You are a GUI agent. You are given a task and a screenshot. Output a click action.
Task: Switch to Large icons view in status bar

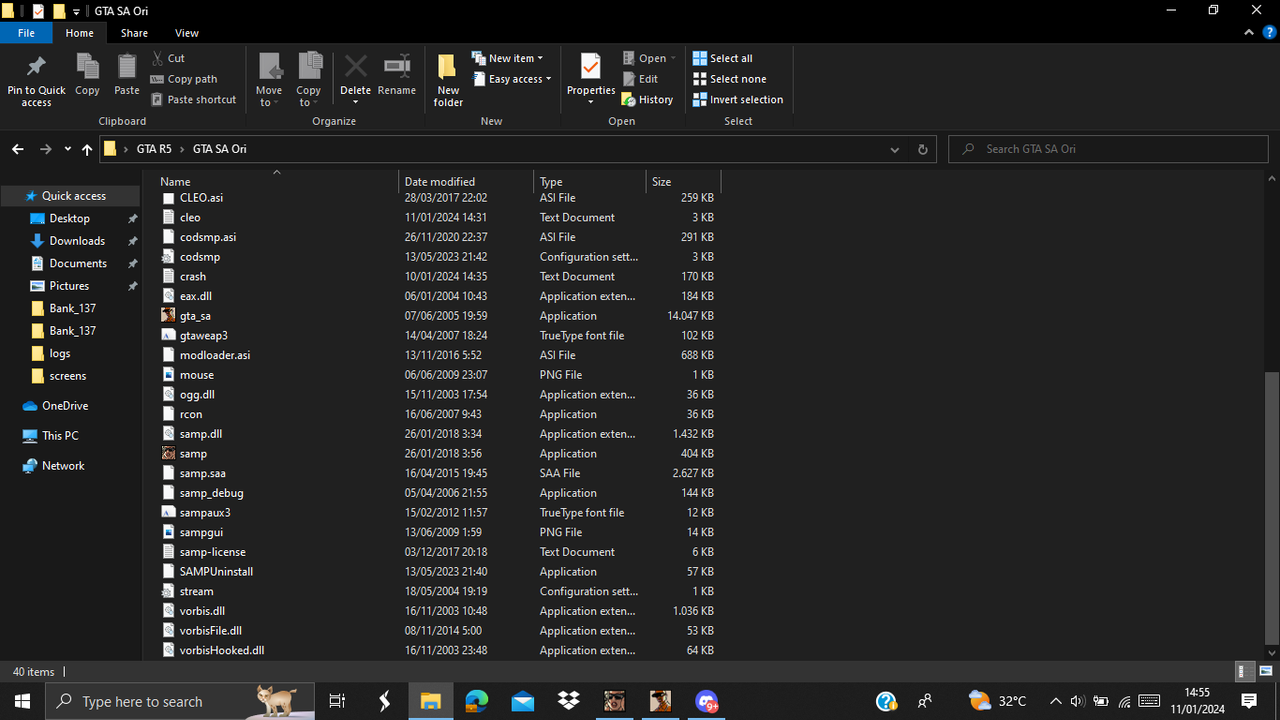pyautogui.click(x=1266, y=672)
